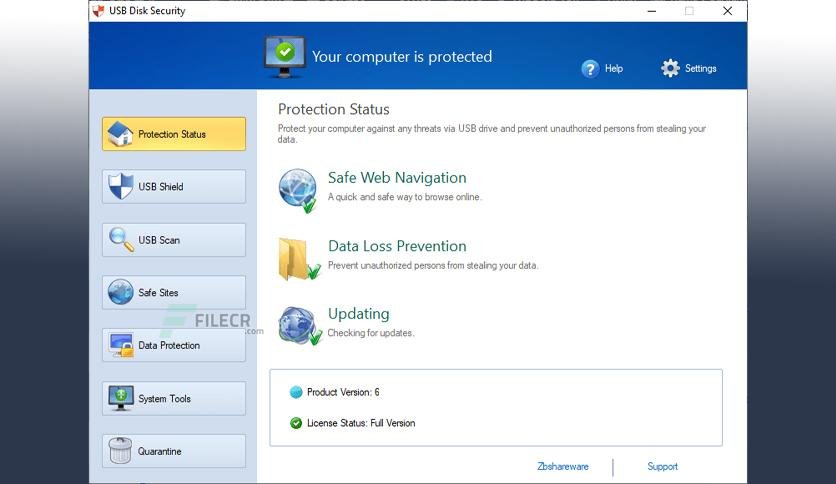Screen dimensions: 836x484
Task: Click the Data Loss Prevention heading
Action: 397,246
